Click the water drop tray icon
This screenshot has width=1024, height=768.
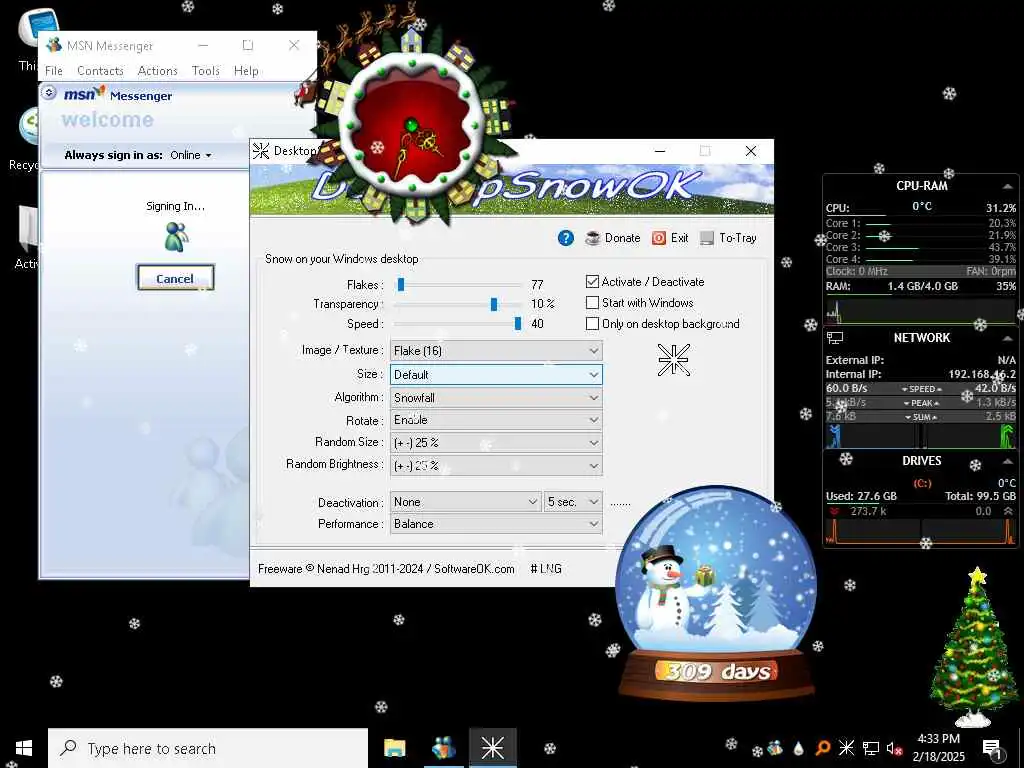pos(798,748)
